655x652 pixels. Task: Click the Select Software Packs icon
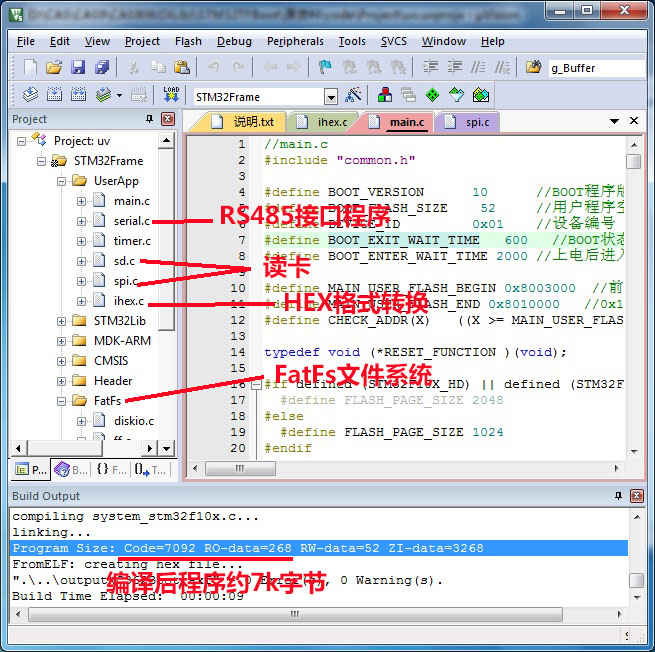(456, 95)
